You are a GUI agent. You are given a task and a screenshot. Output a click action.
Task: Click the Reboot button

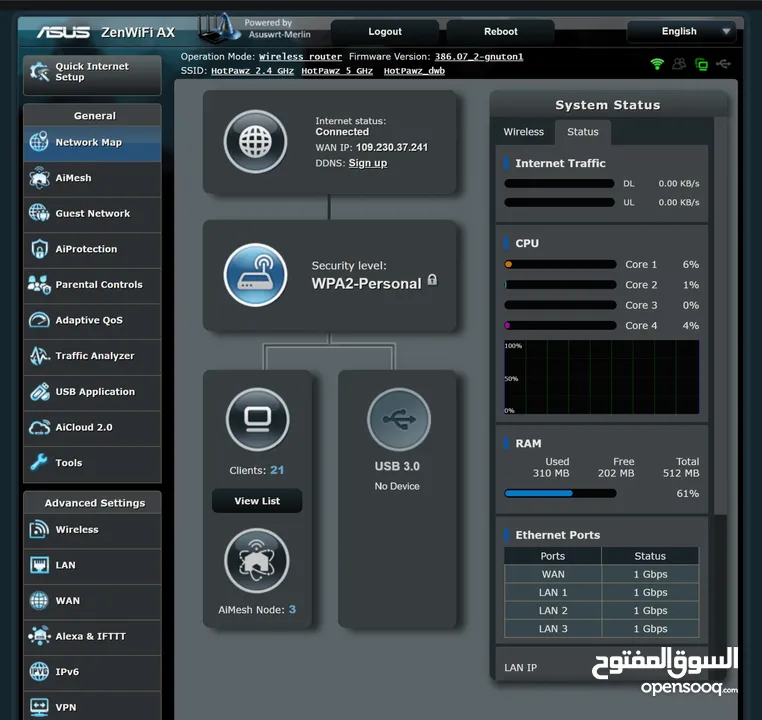(501, 32)
